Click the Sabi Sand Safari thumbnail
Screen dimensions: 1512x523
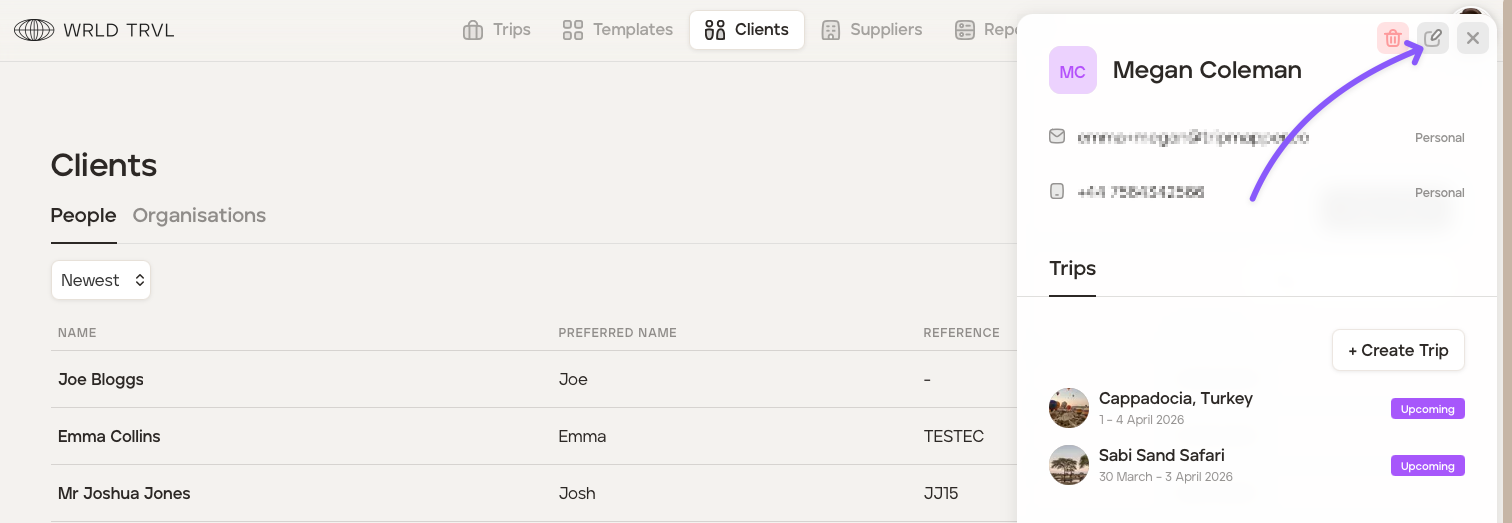pyautogui.click(x=1069, y=465)
